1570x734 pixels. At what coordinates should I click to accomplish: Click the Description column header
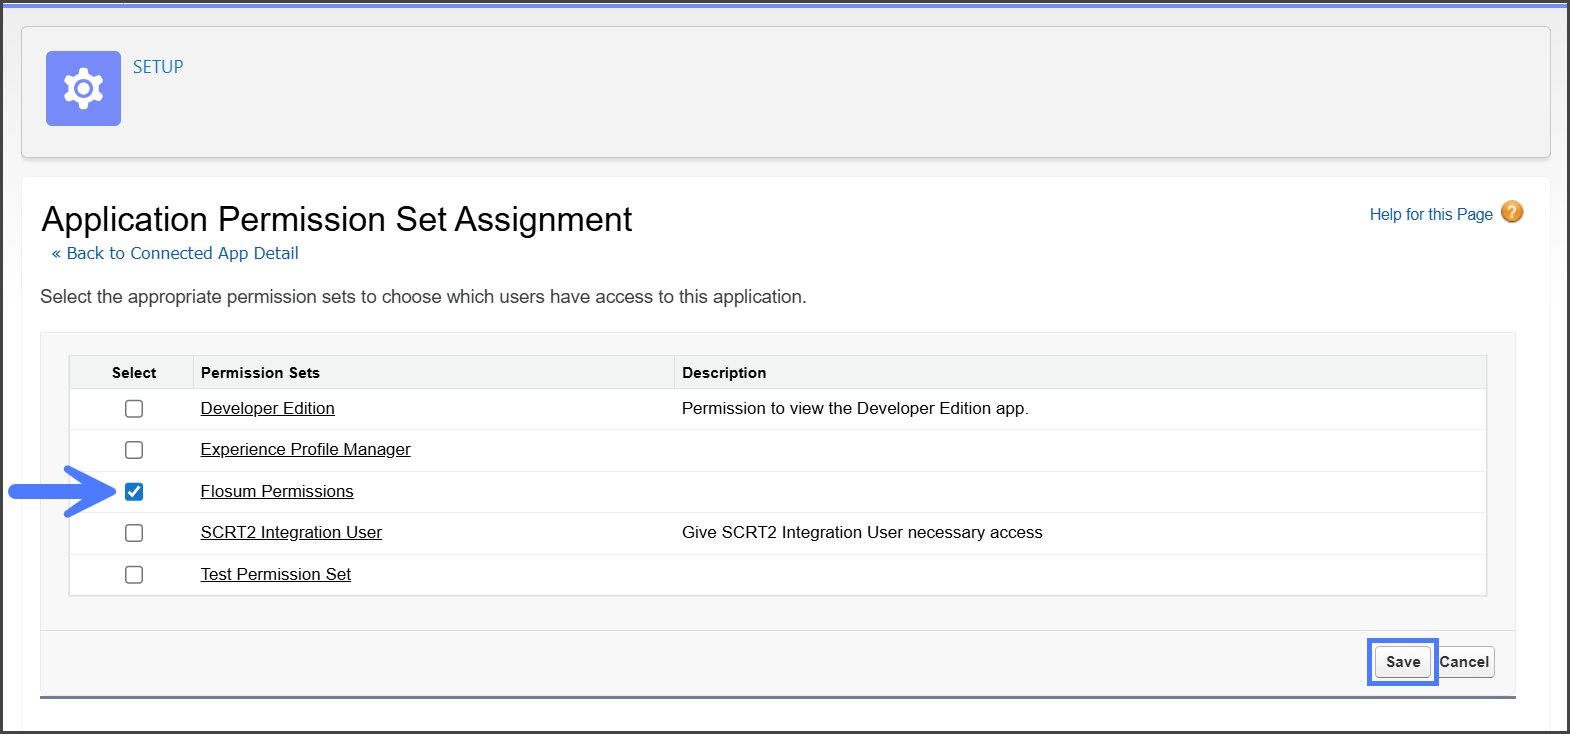coord(724,373)
